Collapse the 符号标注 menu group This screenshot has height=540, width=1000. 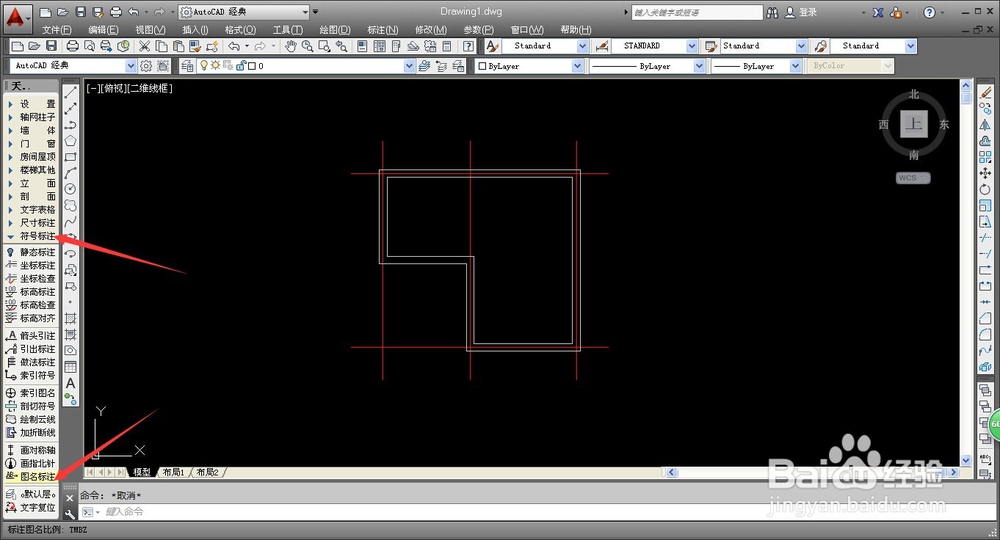tap(31, 237)
